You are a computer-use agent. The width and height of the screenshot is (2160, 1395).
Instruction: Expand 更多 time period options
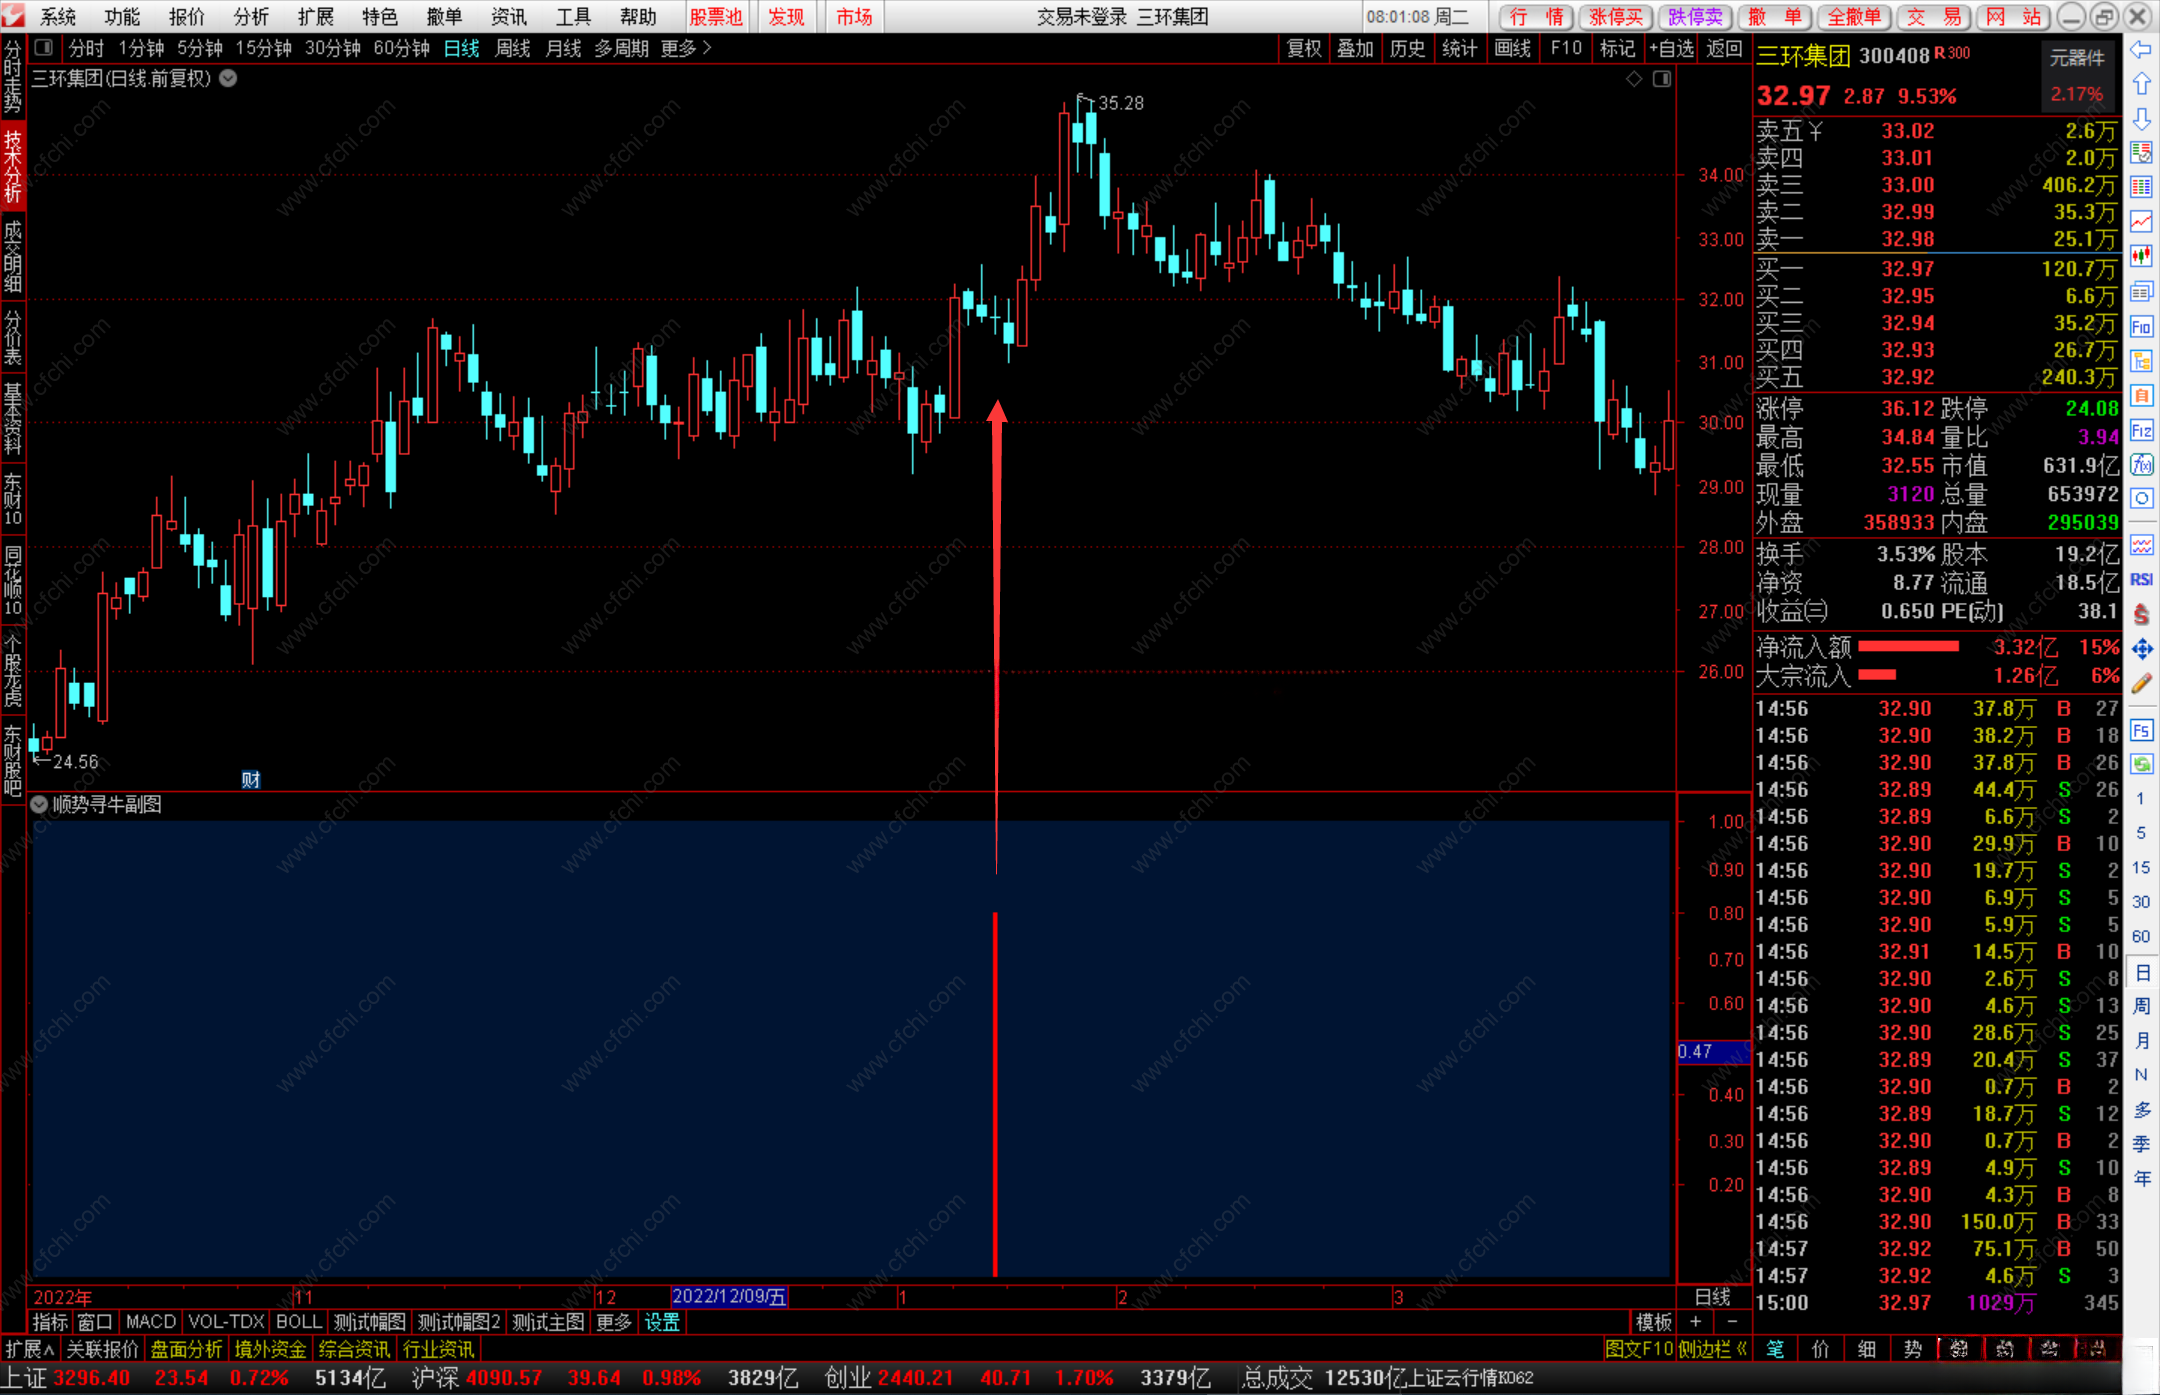coord(686,48)
